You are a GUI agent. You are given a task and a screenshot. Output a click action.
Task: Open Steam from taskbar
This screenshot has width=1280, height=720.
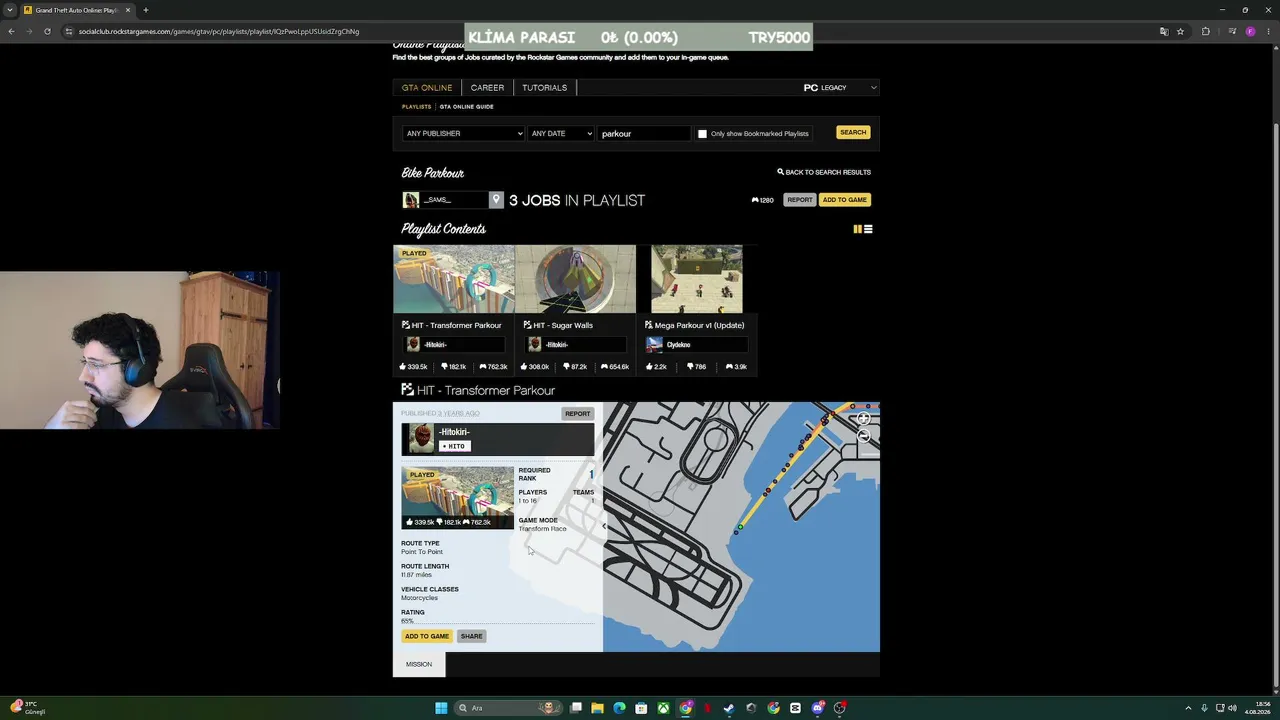[x=729, y=708]
